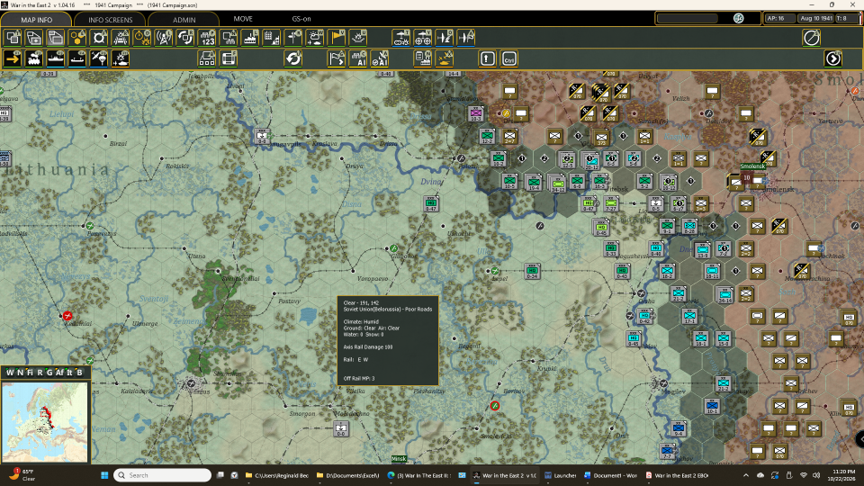Image resolution: width=864 pixels, height=486 pixels.
Task: Click the airbase with tank-tread icon
Action: click(401, 38)
